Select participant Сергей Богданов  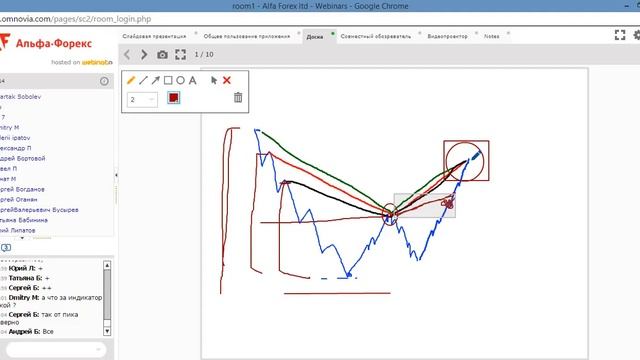[x=22, y=189]
